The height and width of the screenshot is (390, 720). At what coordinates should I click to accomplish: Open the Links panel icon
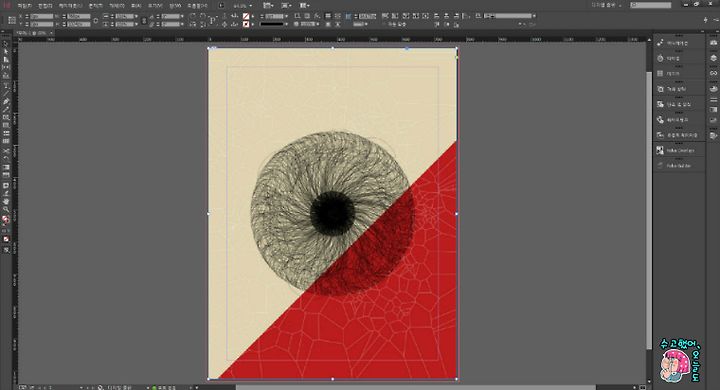[x=713, y=73]
